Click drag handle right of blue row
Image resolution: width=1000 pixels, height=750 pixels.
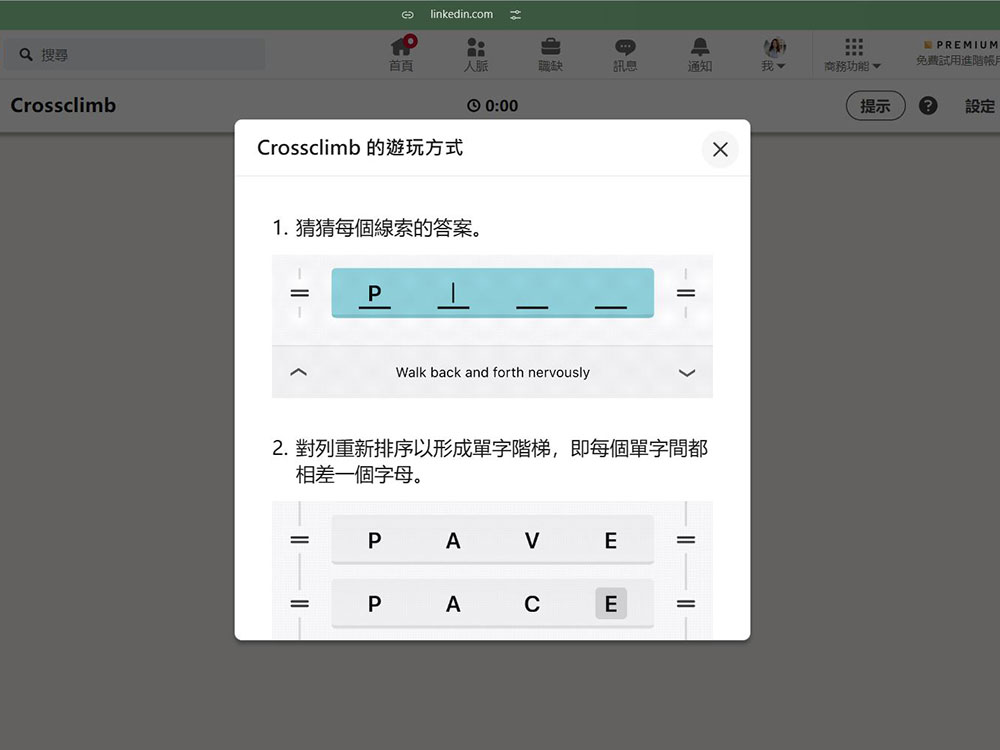686,293
